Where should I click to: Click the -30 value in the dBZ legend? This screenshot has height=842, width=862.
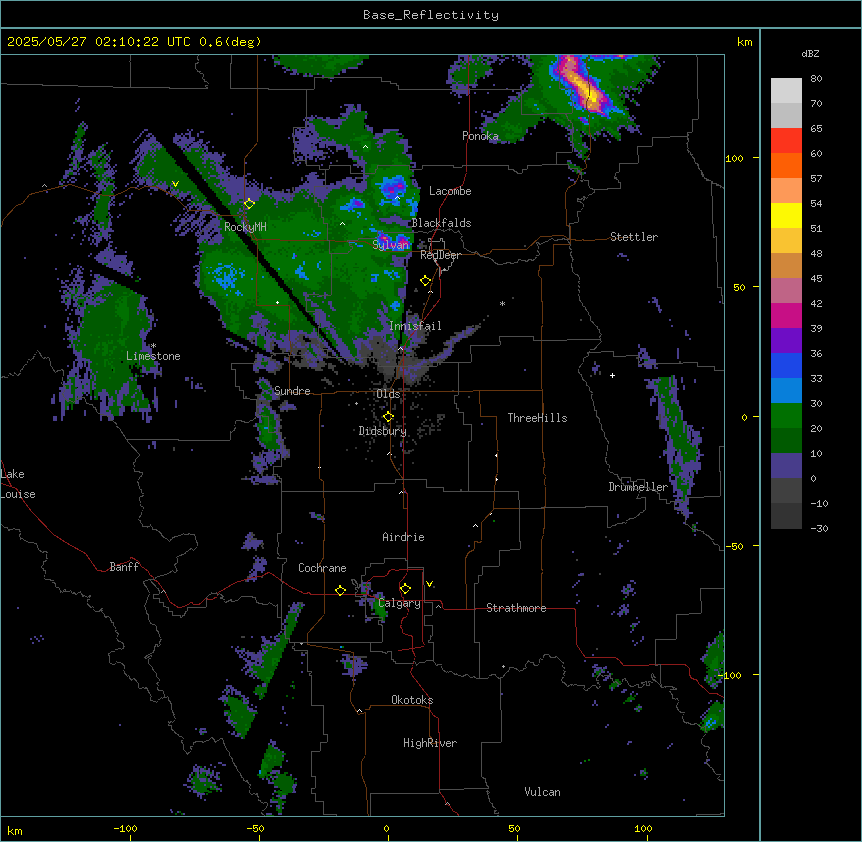tap(819, 529)
